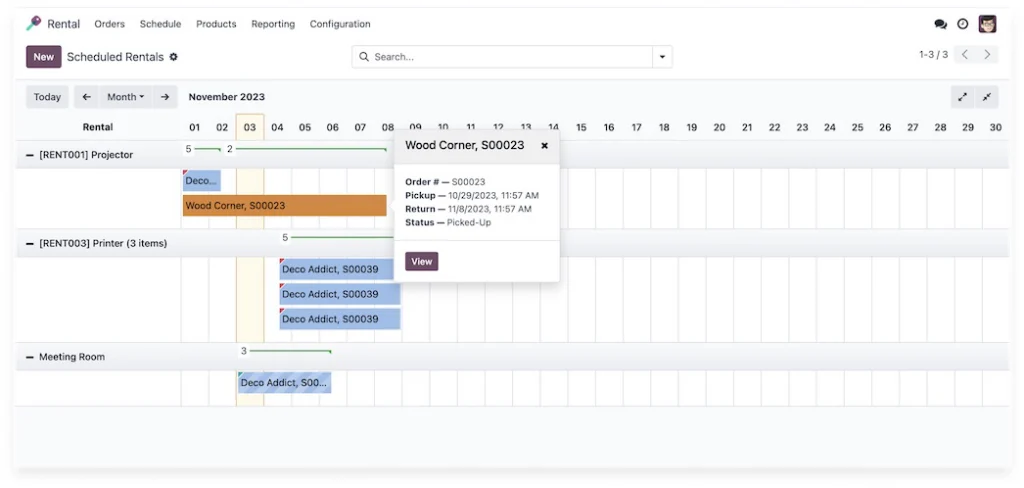Click the day 18 column header
Viewport: 1024px width, 488px height.
coord(664,127)
